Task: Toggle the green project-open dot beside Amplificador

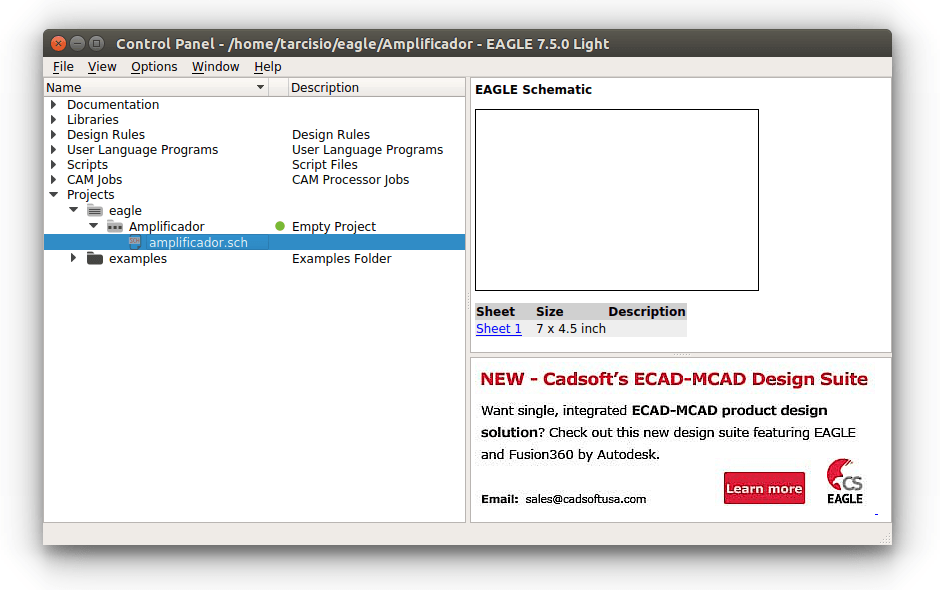Action: pos(280,227)
